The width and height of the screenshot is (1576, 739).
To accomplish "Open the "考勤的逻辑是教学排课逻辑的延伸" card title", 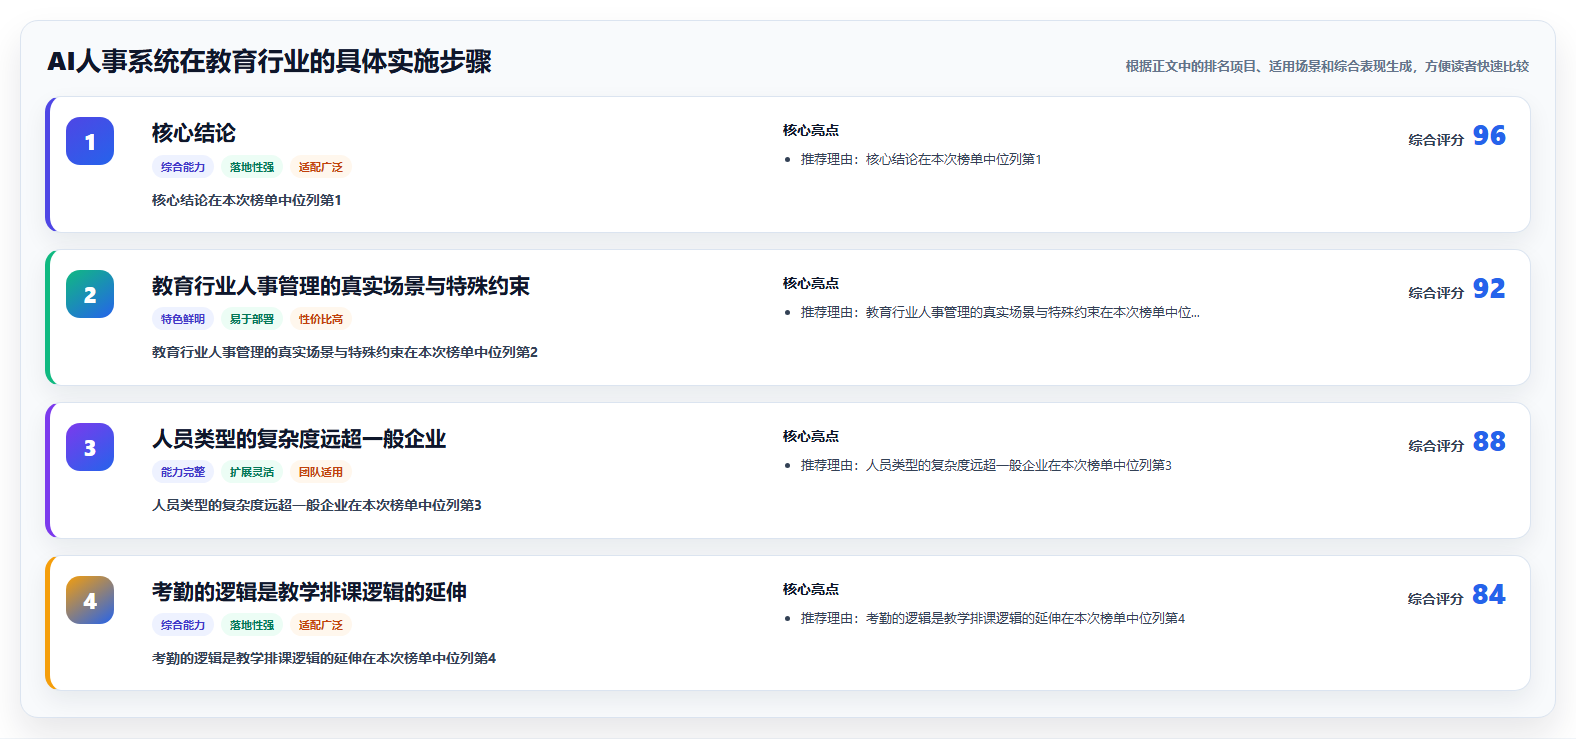I will point(310,592).
